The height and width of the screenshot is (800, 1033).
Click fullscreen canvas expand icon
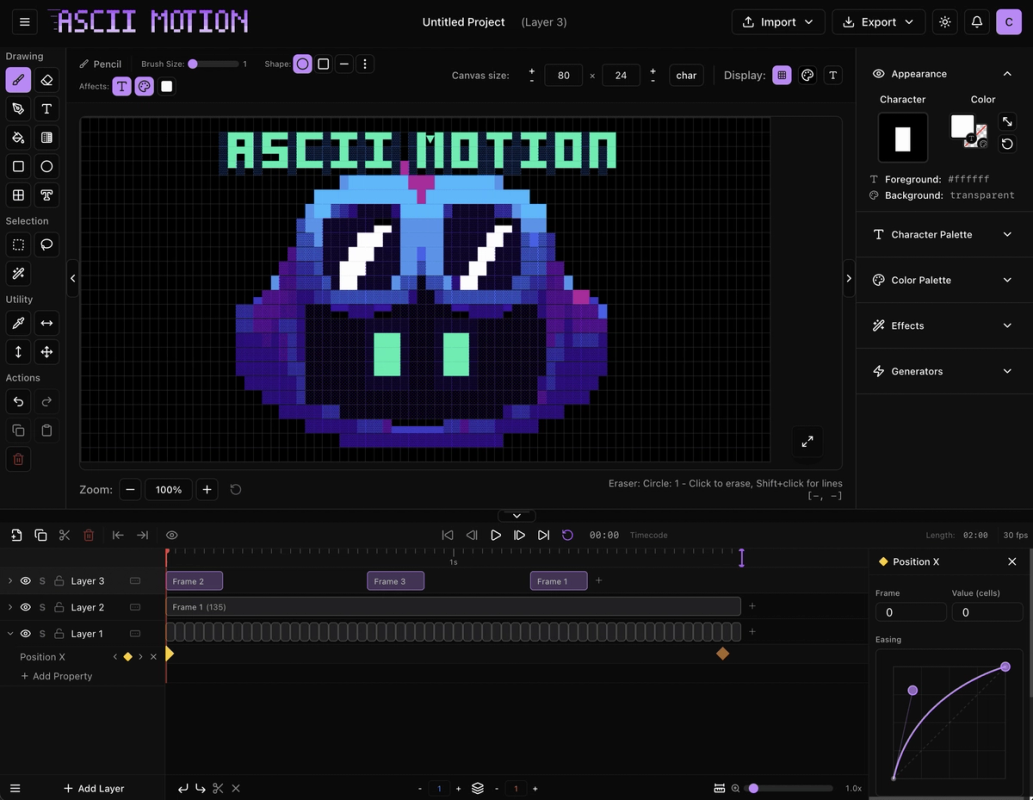click(x=807, y=442)
